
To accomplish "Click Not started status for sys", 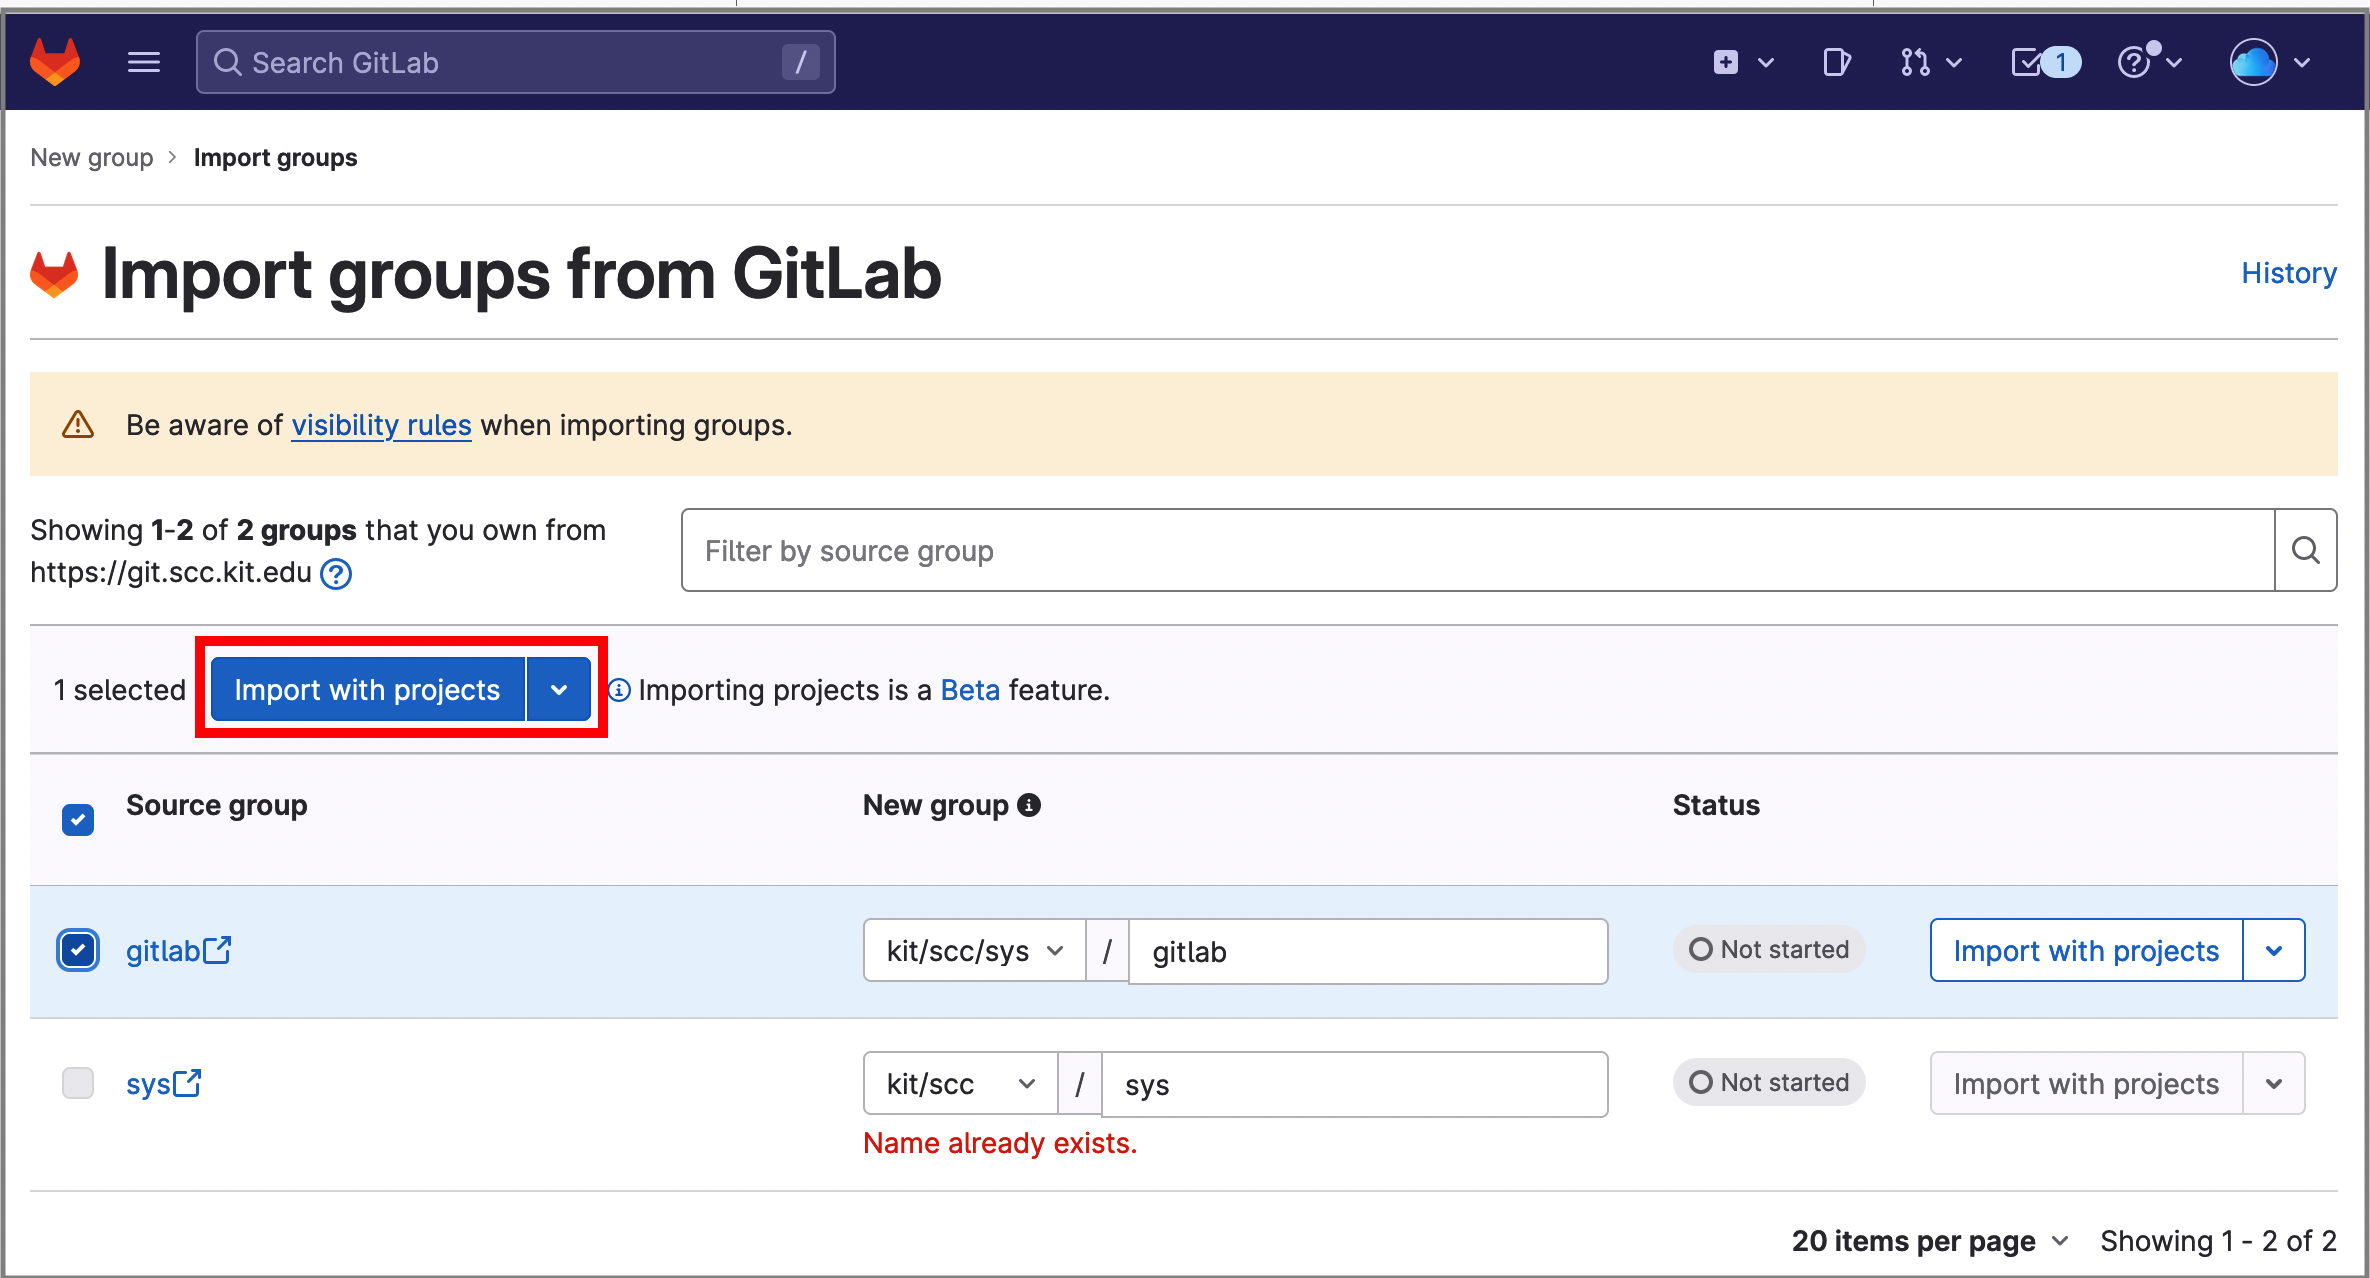I will click(x=1769, y=1082).
